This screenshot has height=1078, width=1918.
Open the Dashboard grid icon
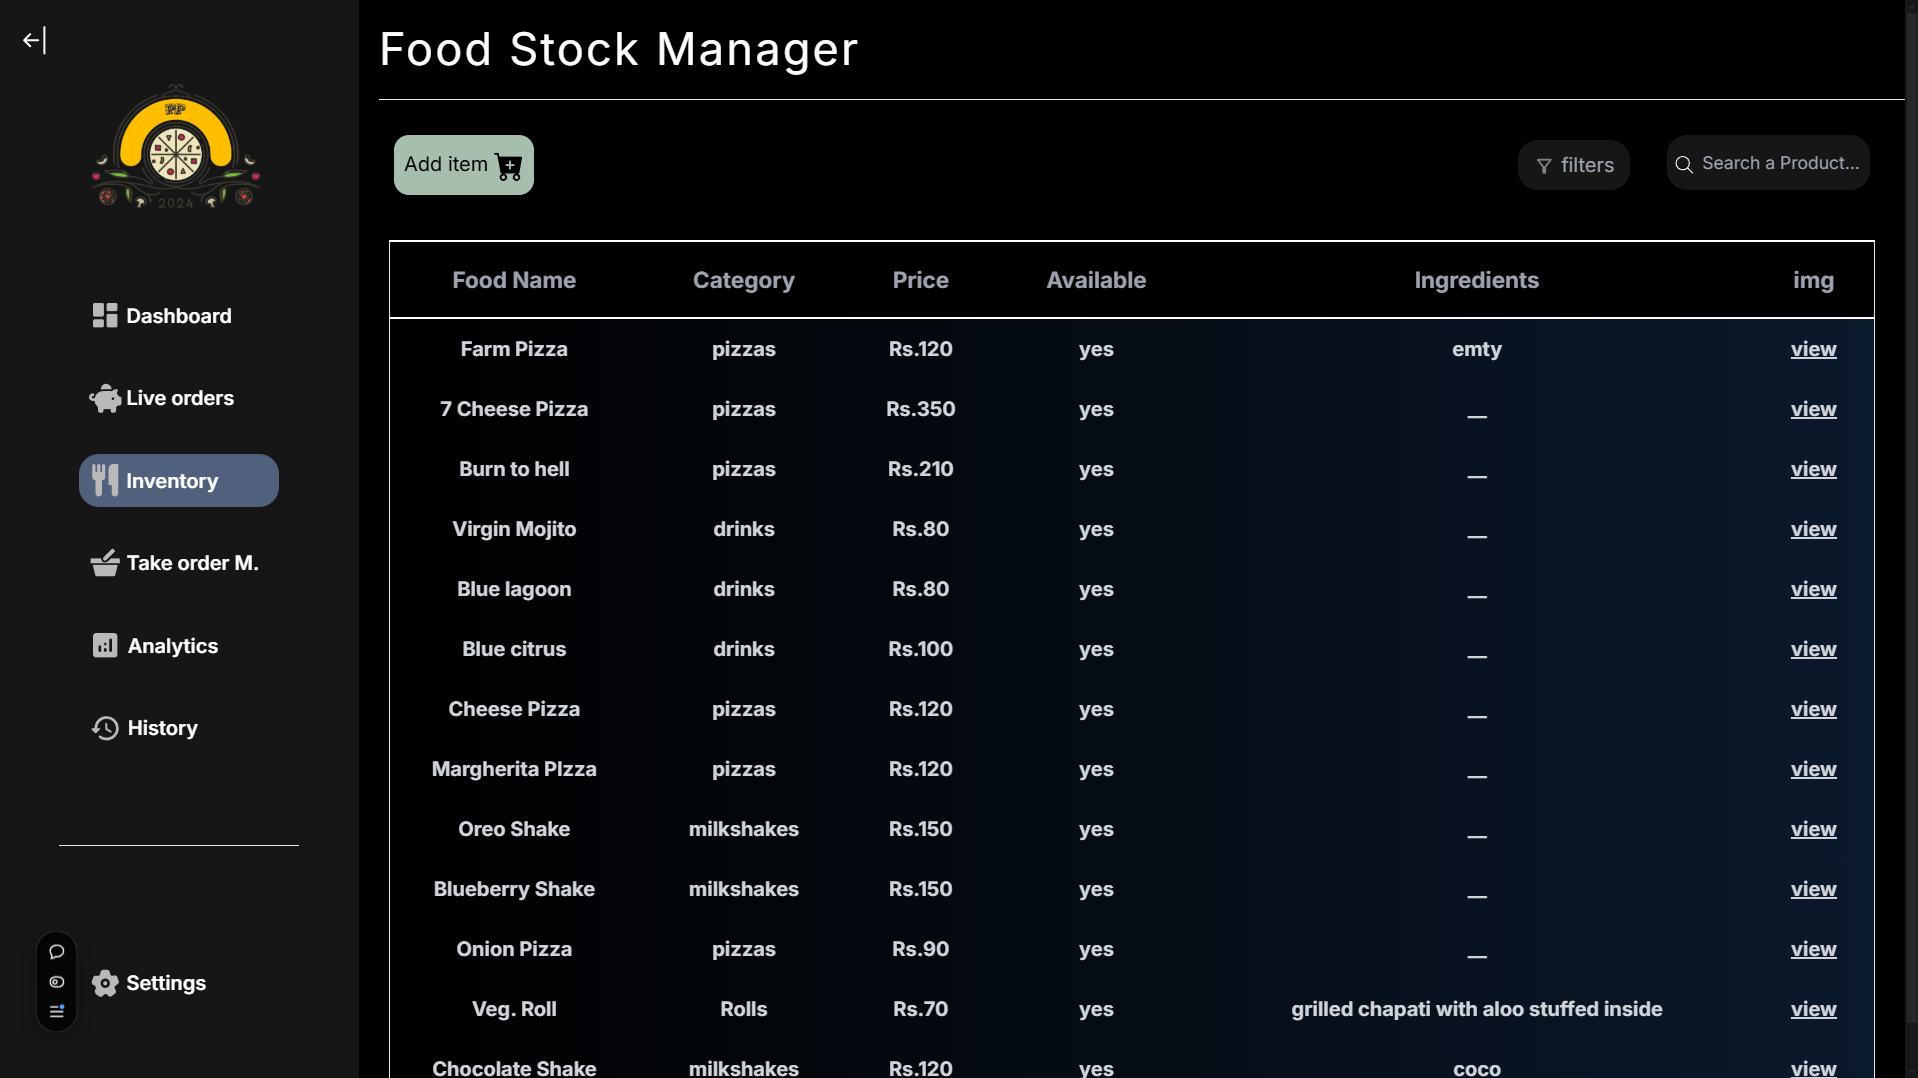pos(105,316)
